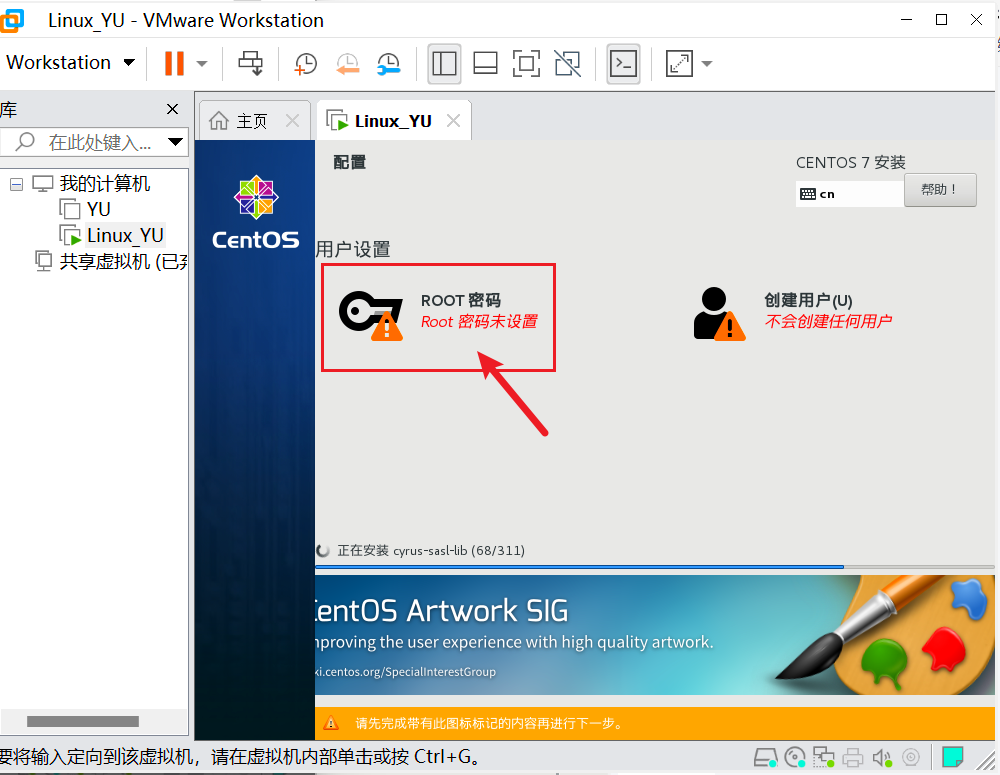This screenshot has height=775, width=1000.
Task: Click the 帮助！ button
Action: pyautogui.click(x=940, y=190)
